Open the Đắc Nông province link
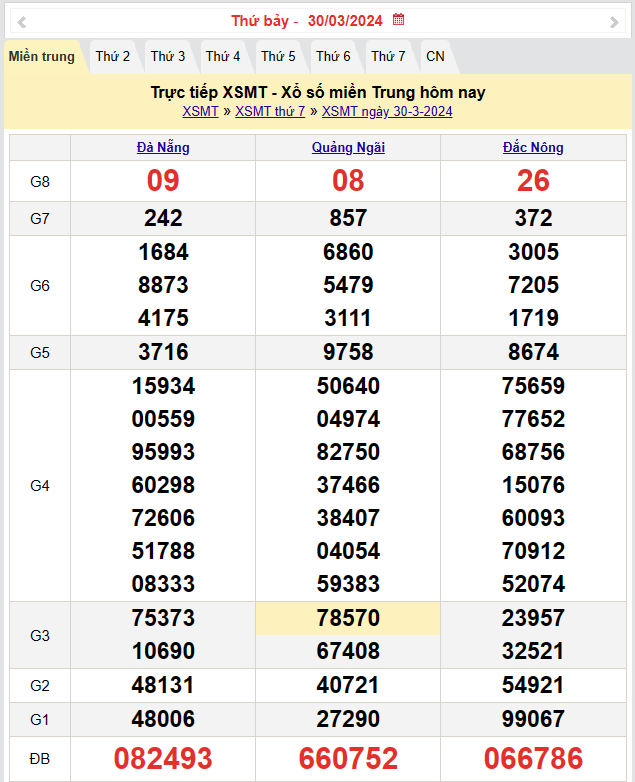This screenshot has height=782, width=635. tap(533, 148)
